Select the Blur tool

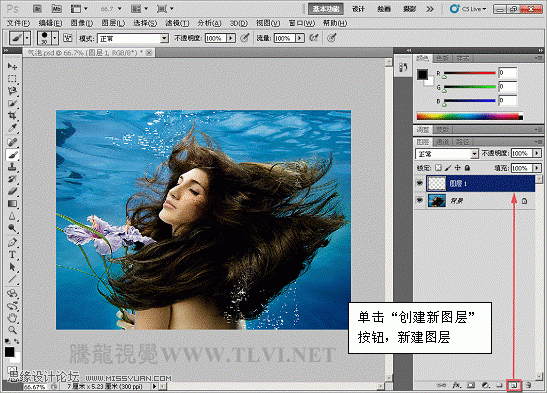click(x=12, y=216)
